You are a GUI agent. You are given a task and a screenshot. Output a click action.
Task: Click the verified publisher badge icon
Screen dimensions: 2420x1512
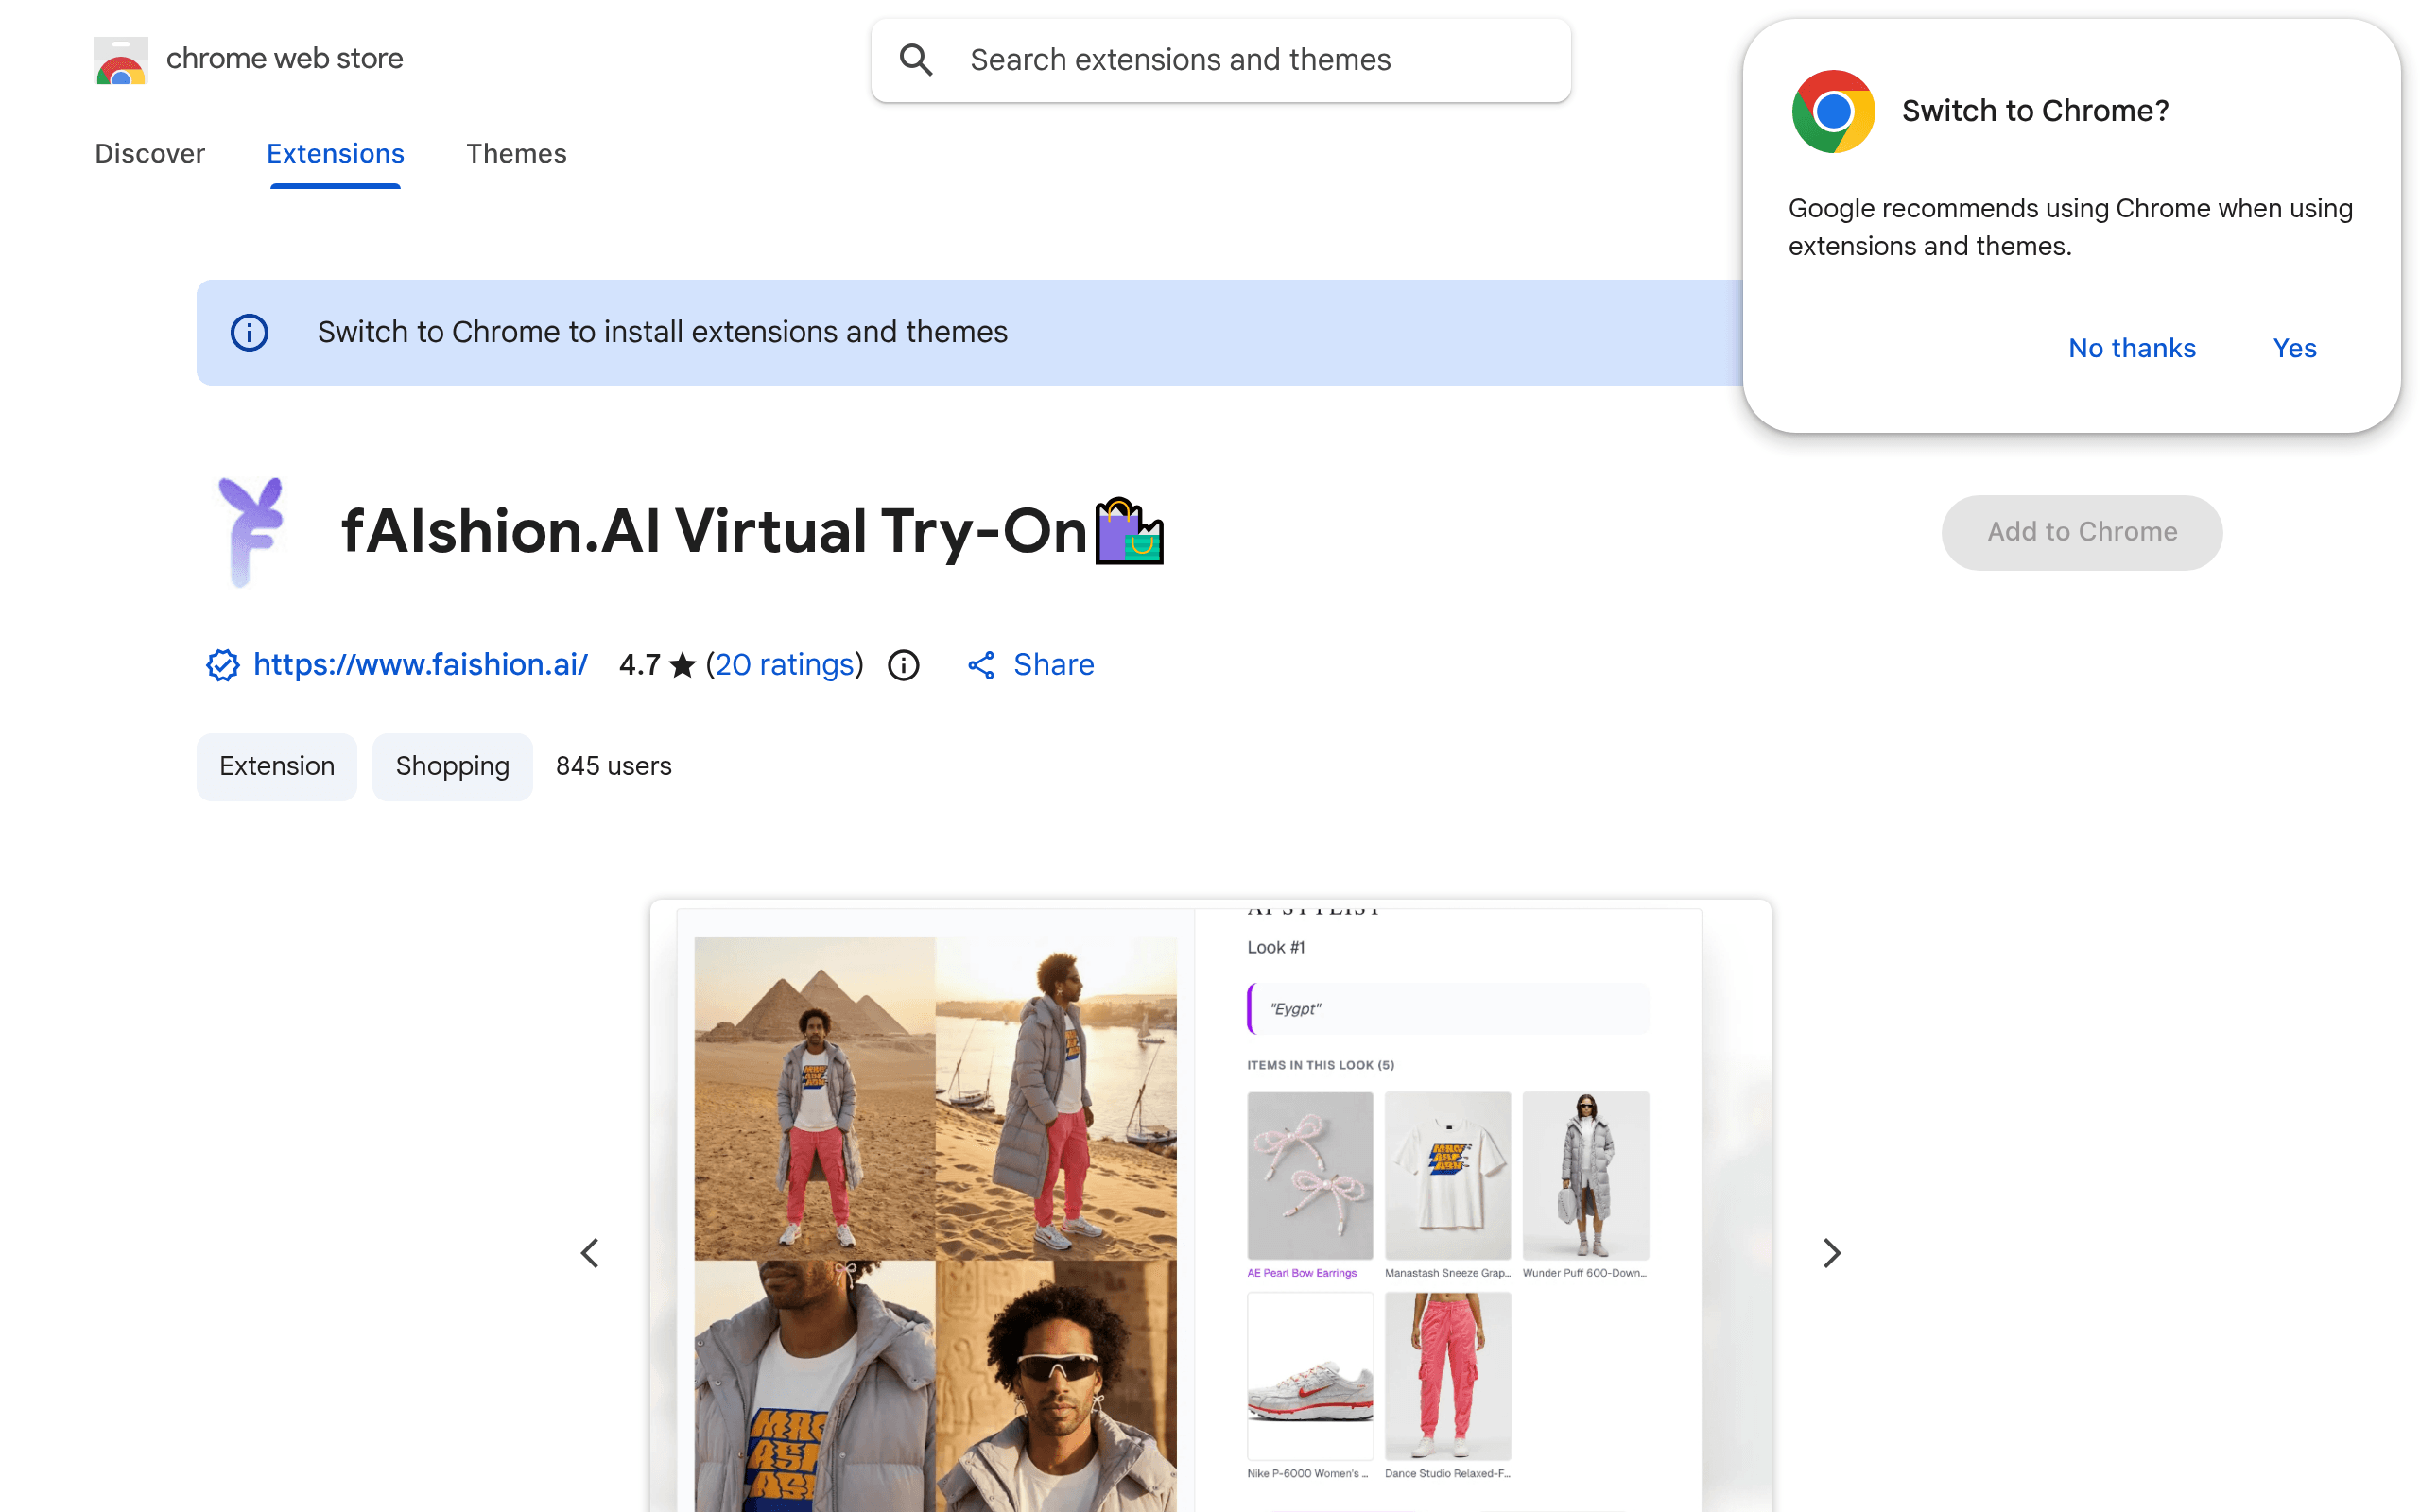222,665
